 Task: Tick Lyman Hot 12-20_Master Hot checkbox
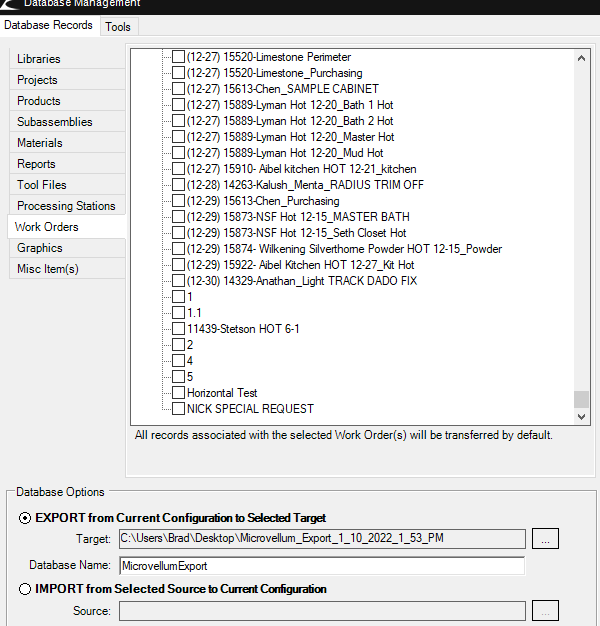(178, 137)
